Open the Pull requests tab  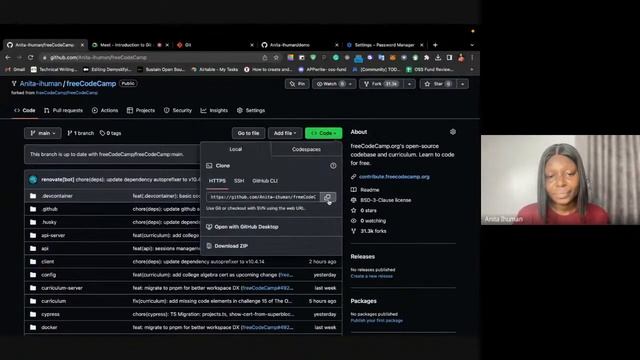[x=63, y=111]
